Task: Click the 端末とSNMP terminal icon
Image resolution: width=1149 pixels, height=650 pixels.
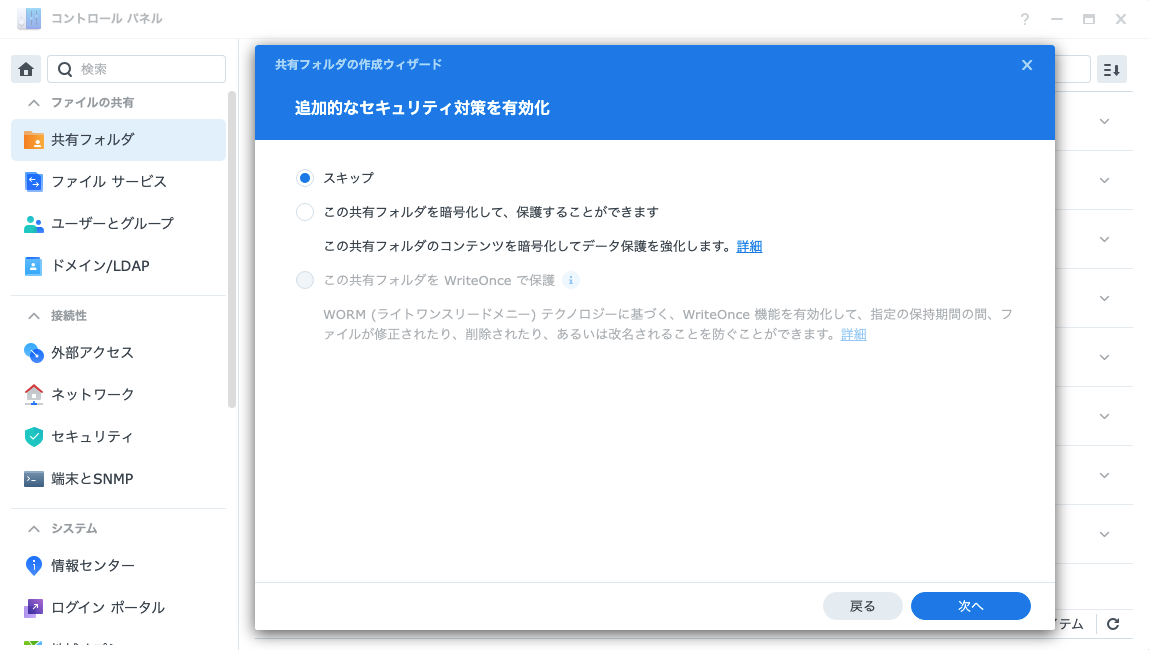Action: (x=33, y=479)
